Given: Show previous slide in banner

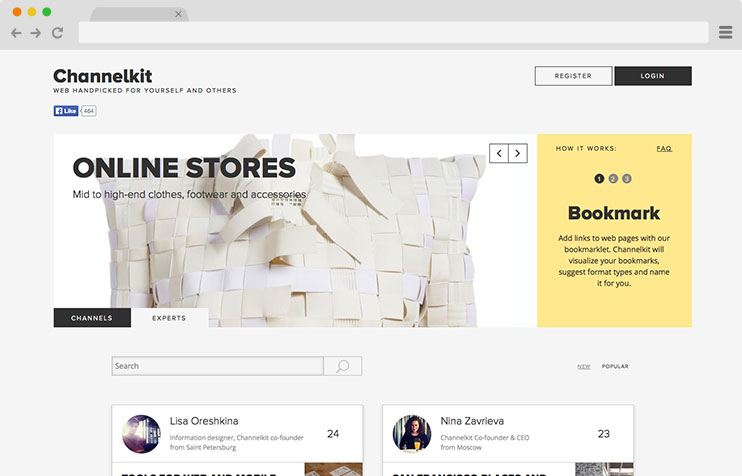Looking at the screenshot, I should (499, 153).
